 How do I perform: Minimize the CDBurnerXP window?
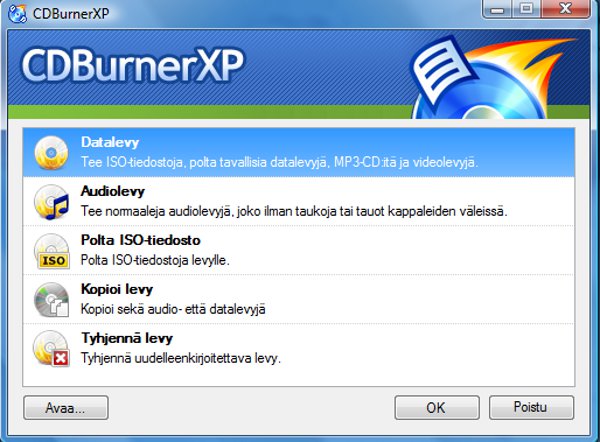[x=497, y=9]
